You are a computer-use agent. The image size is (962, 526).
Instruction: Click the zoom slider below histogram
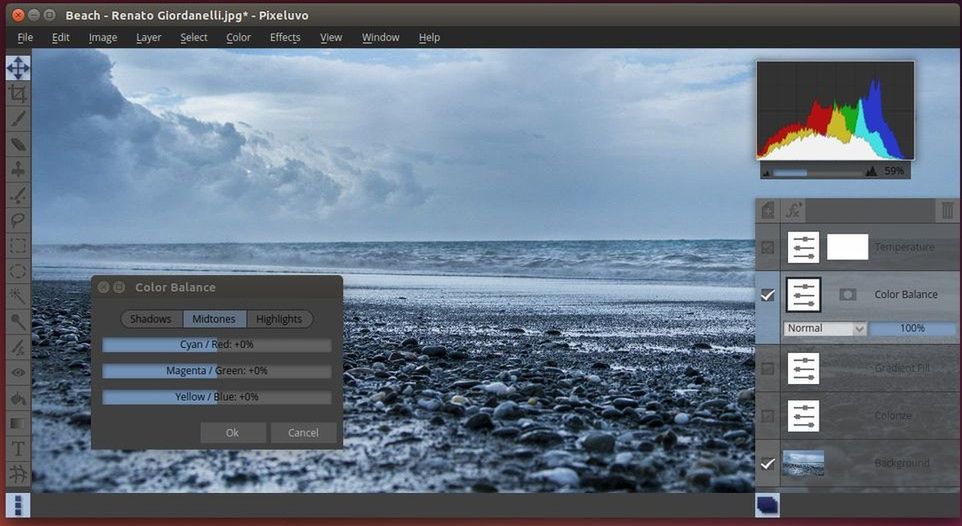coord(818,173)
